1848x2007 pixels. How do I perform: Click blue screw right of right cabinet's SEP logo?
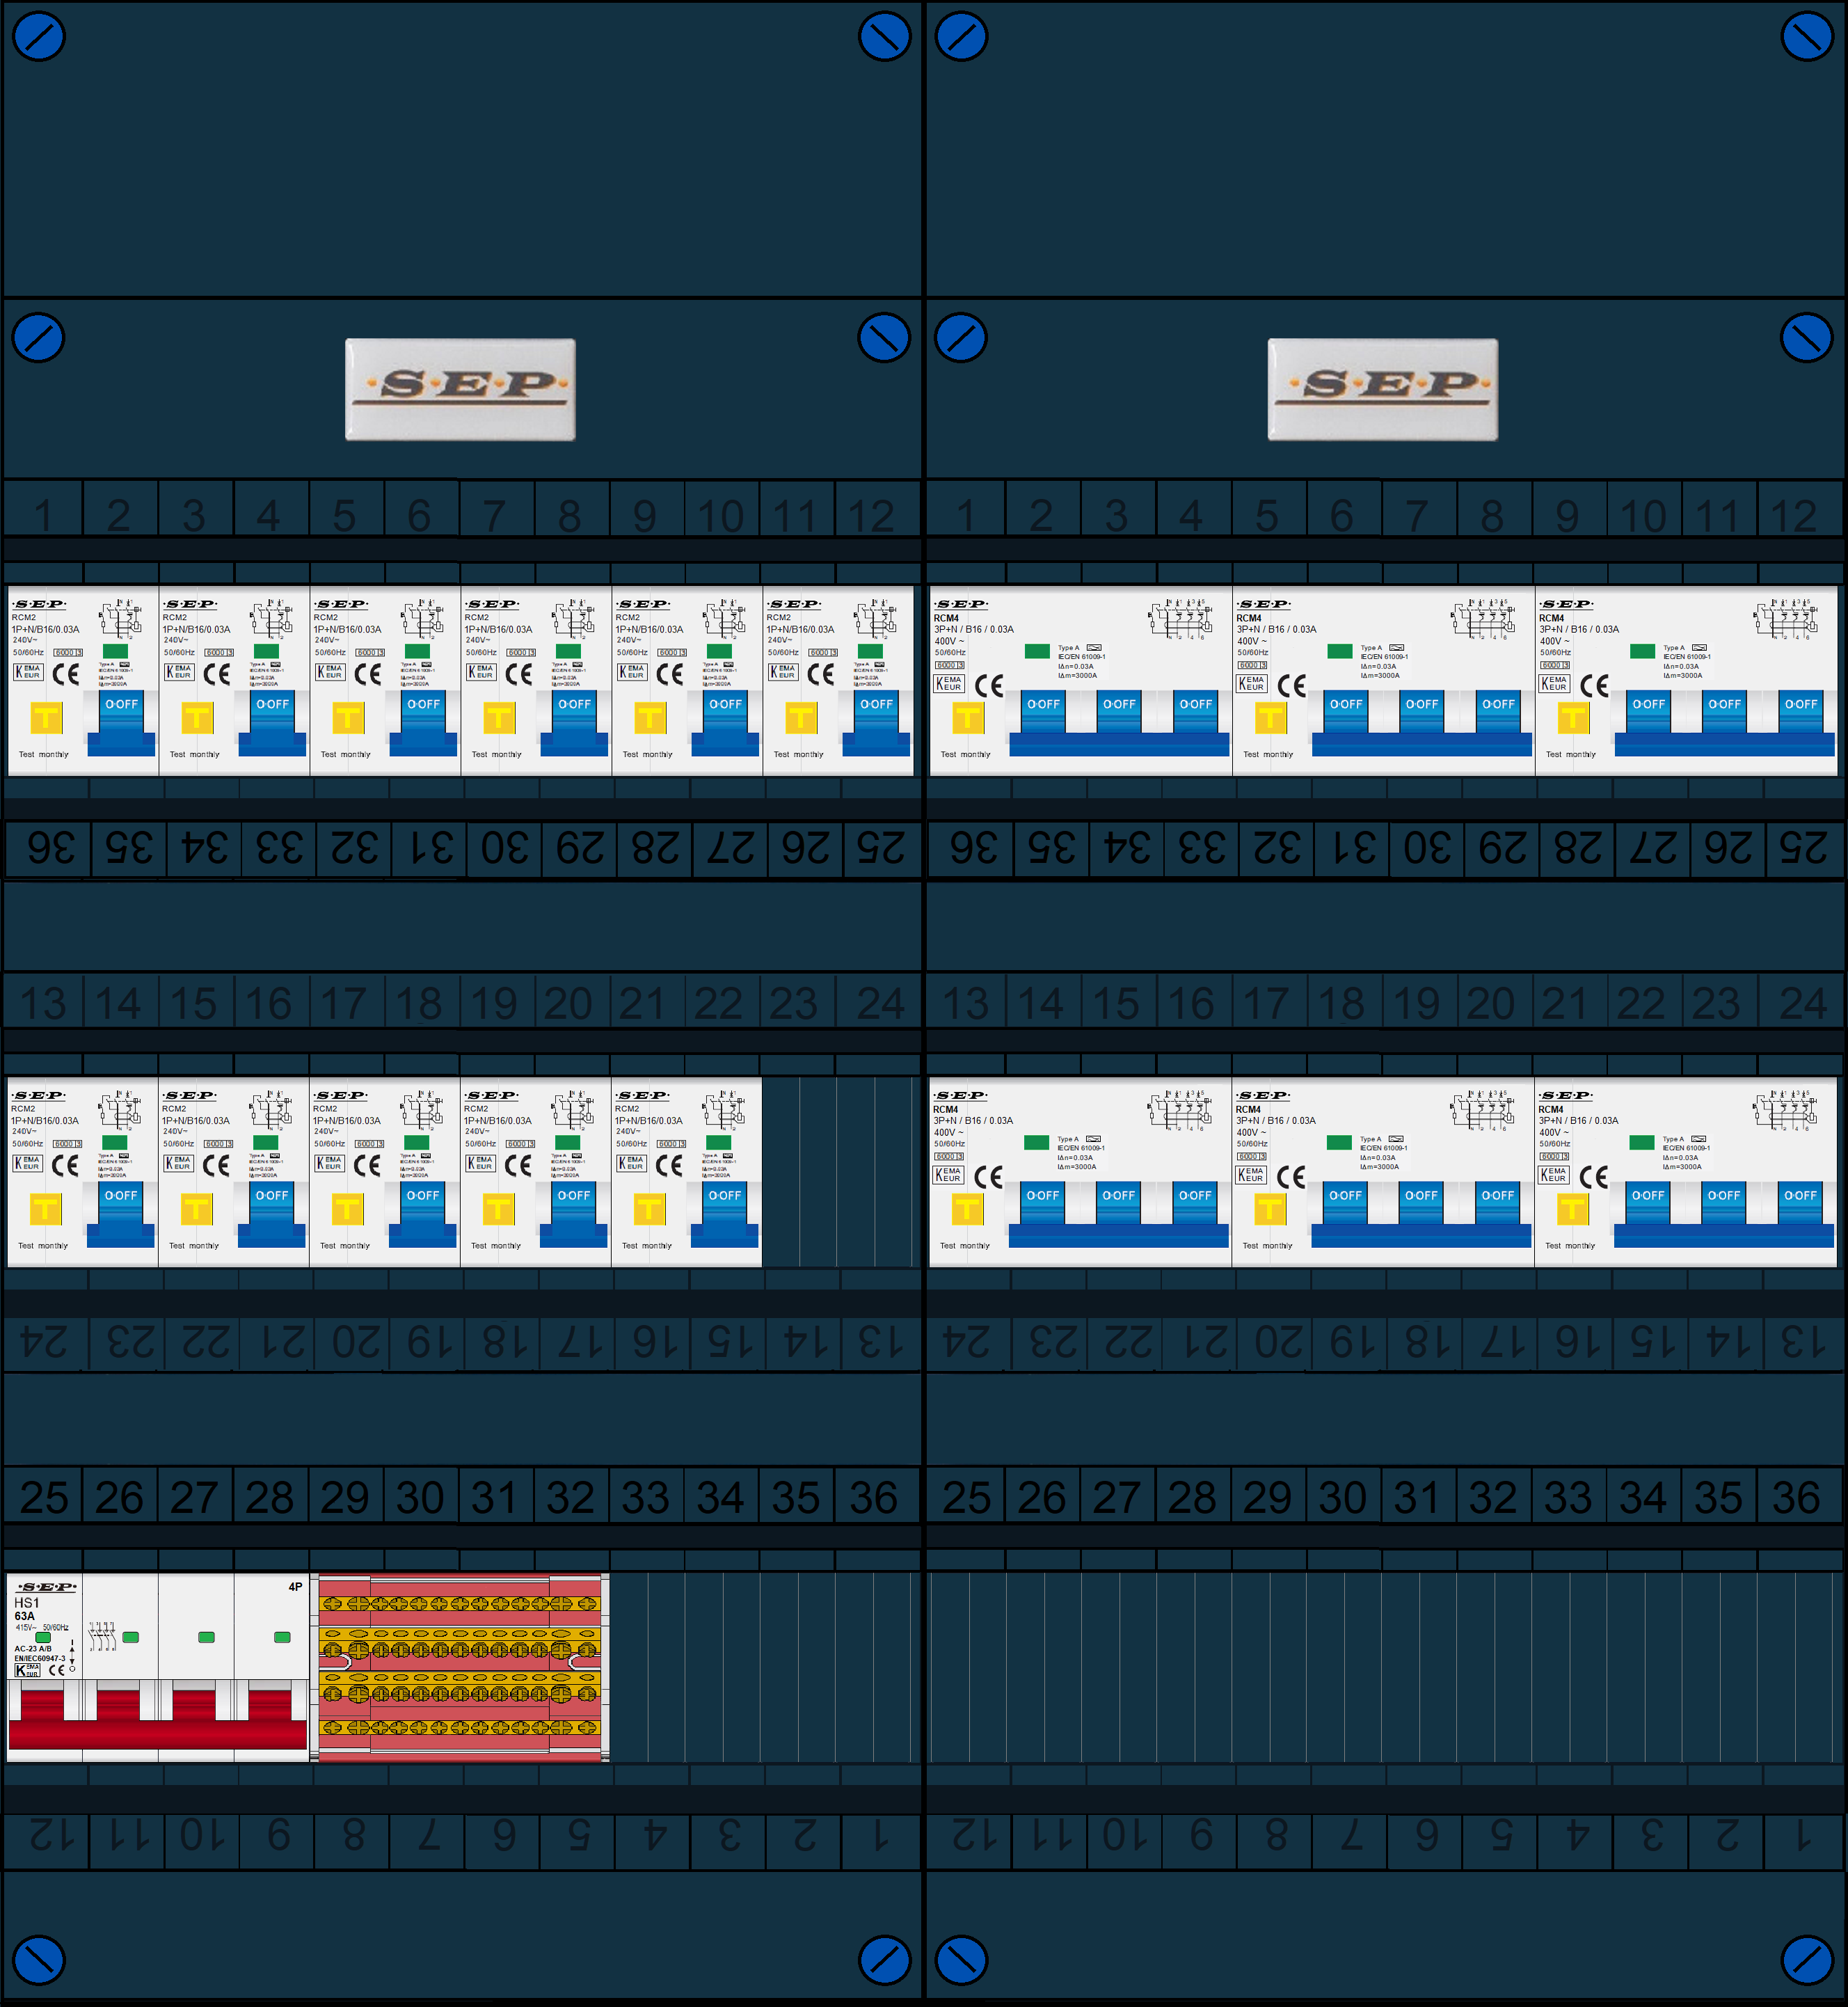coord(1807,337)
